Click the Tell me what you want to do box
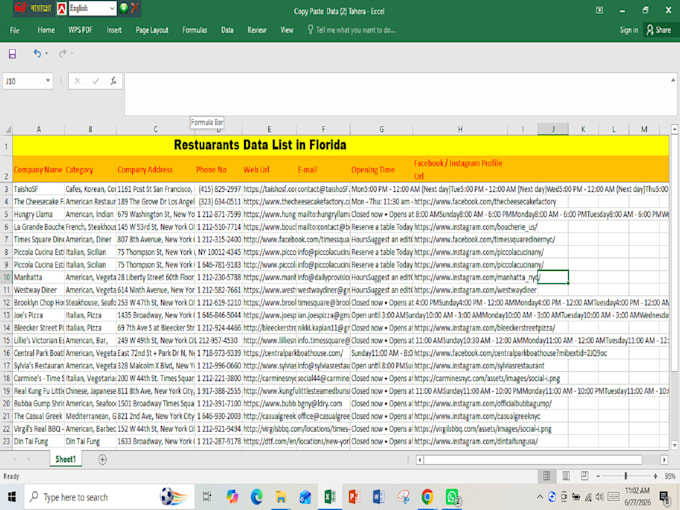Image resolution: width=680 pixels, height=510 pixels. click(x=351, y=30)
